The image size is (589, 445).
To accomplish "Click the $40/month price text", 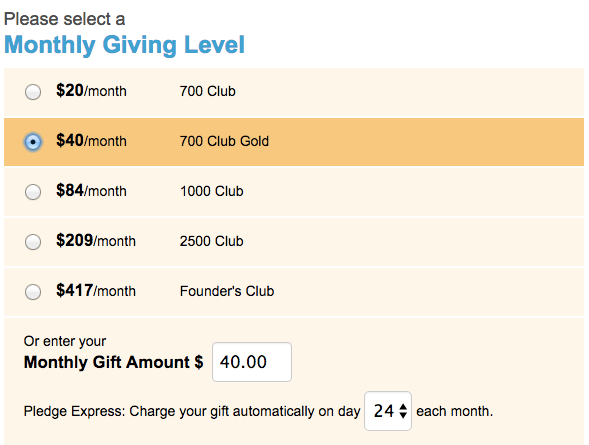I will [91, 141].
